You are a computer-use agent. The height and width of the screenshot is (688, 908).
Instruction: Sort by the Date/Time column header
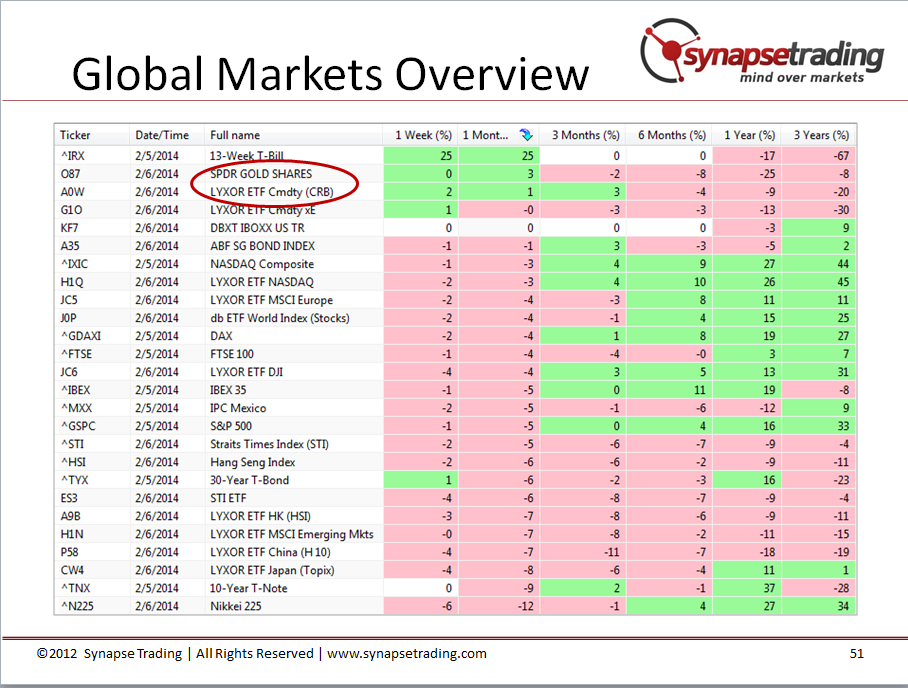pyautogui.click(x=167, y=135)
